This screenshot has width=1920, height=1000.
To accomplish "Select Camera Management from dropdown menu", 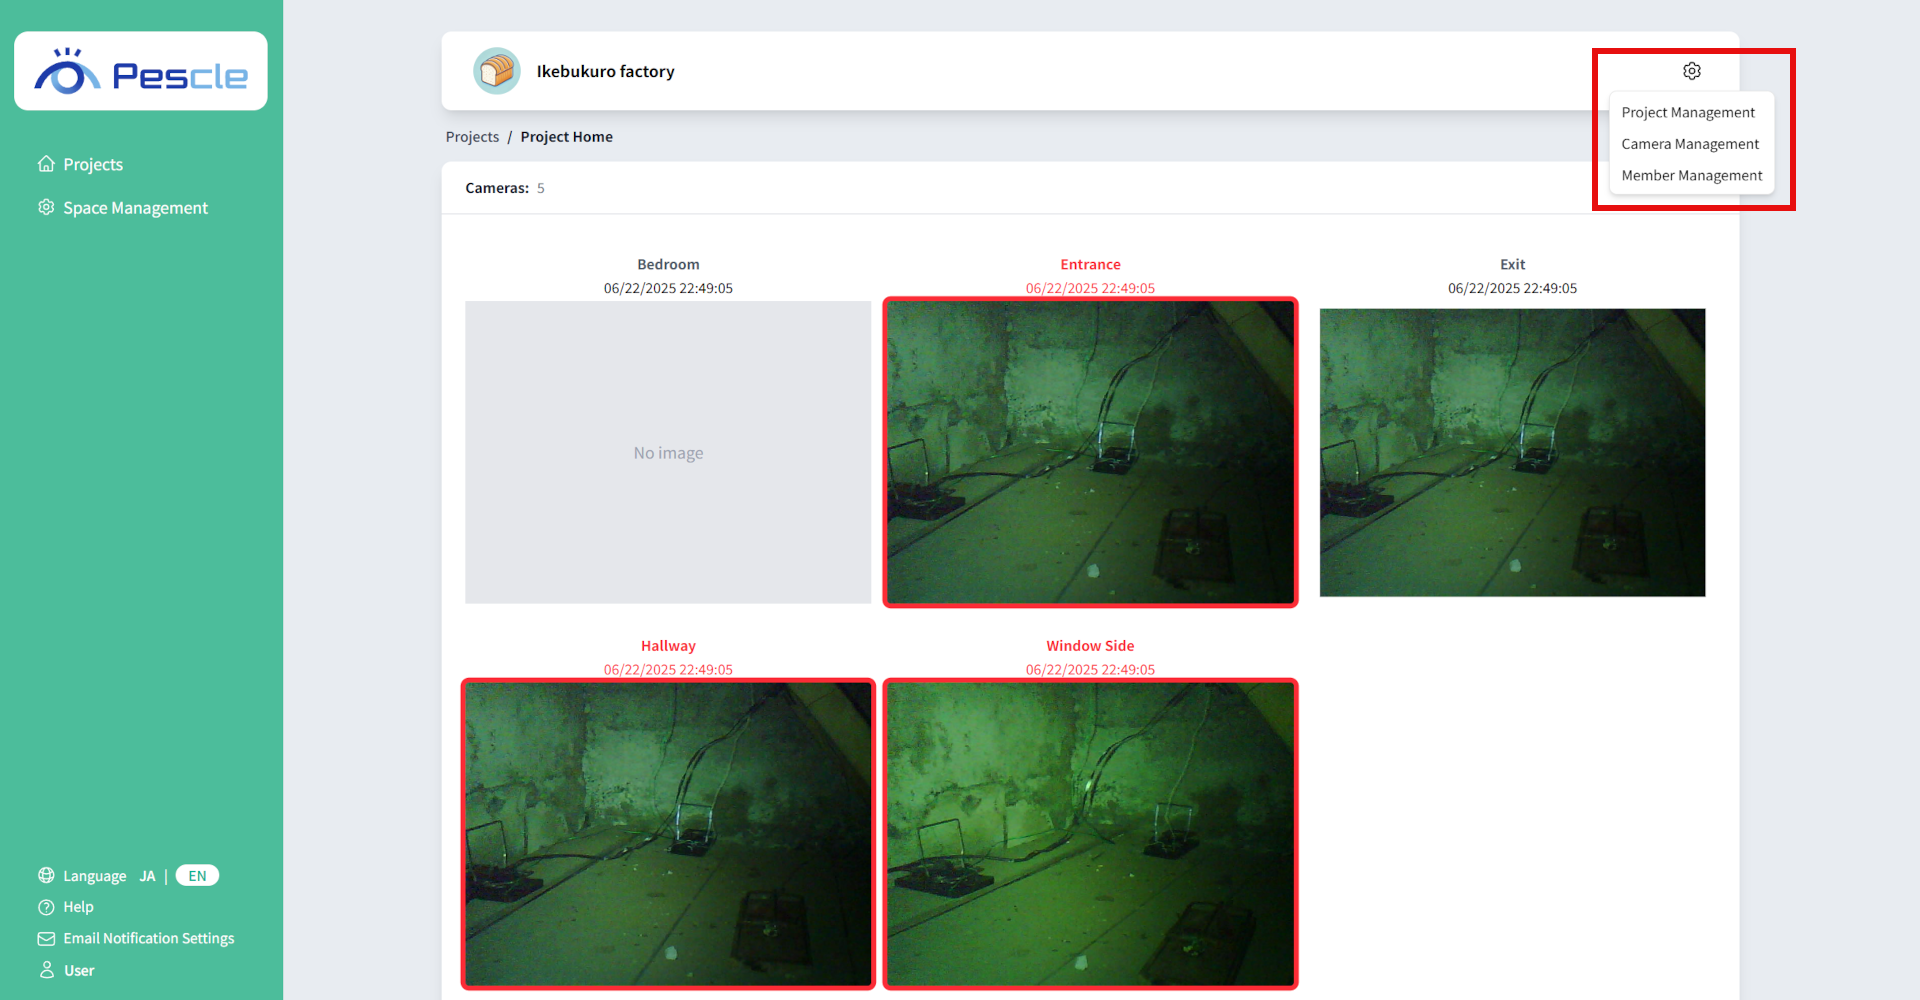I will click(1689, 144).
